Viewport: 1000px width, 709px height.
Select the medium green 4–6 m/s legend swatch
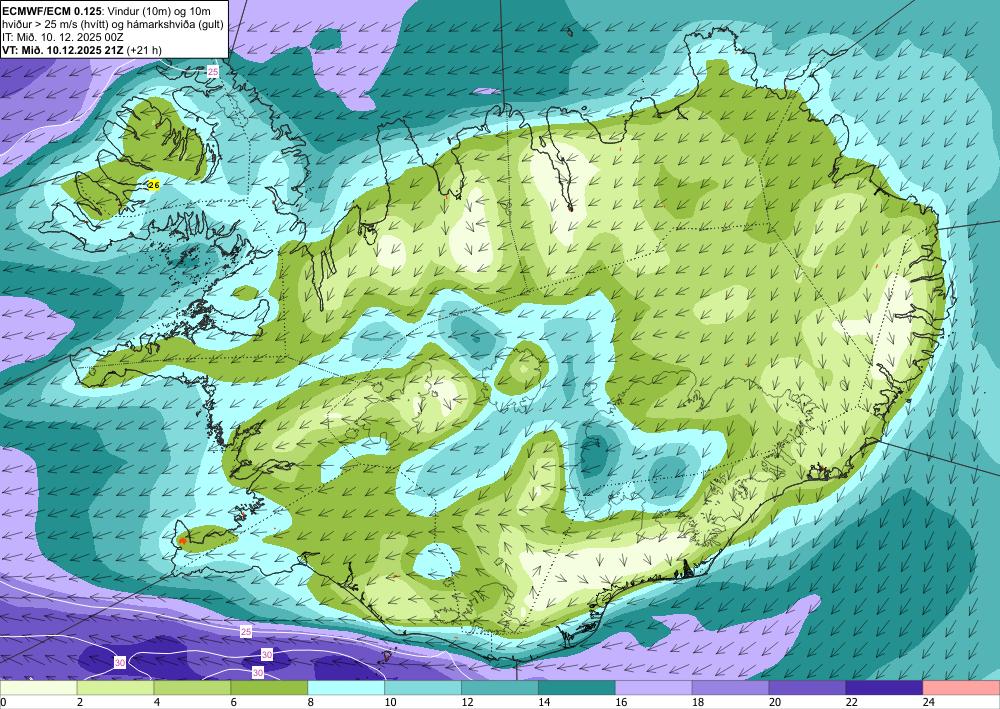(192, 688)
